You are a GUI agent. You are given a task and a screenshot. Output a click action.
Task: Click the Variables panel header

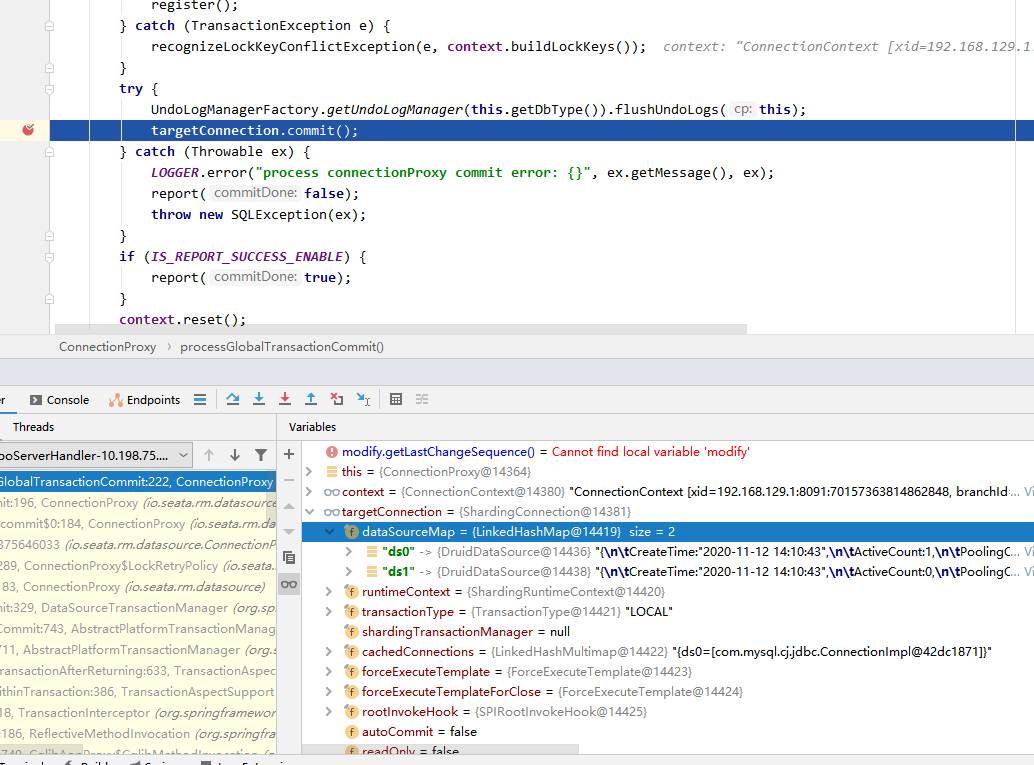click(313, 427)
